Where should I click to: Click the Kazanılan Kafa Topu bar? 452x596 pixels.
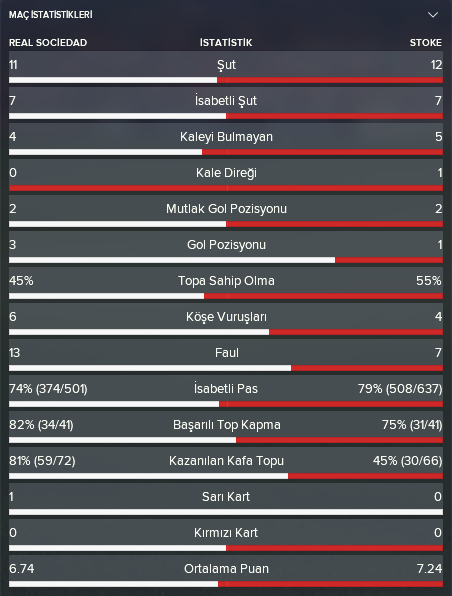click(226, 476)
